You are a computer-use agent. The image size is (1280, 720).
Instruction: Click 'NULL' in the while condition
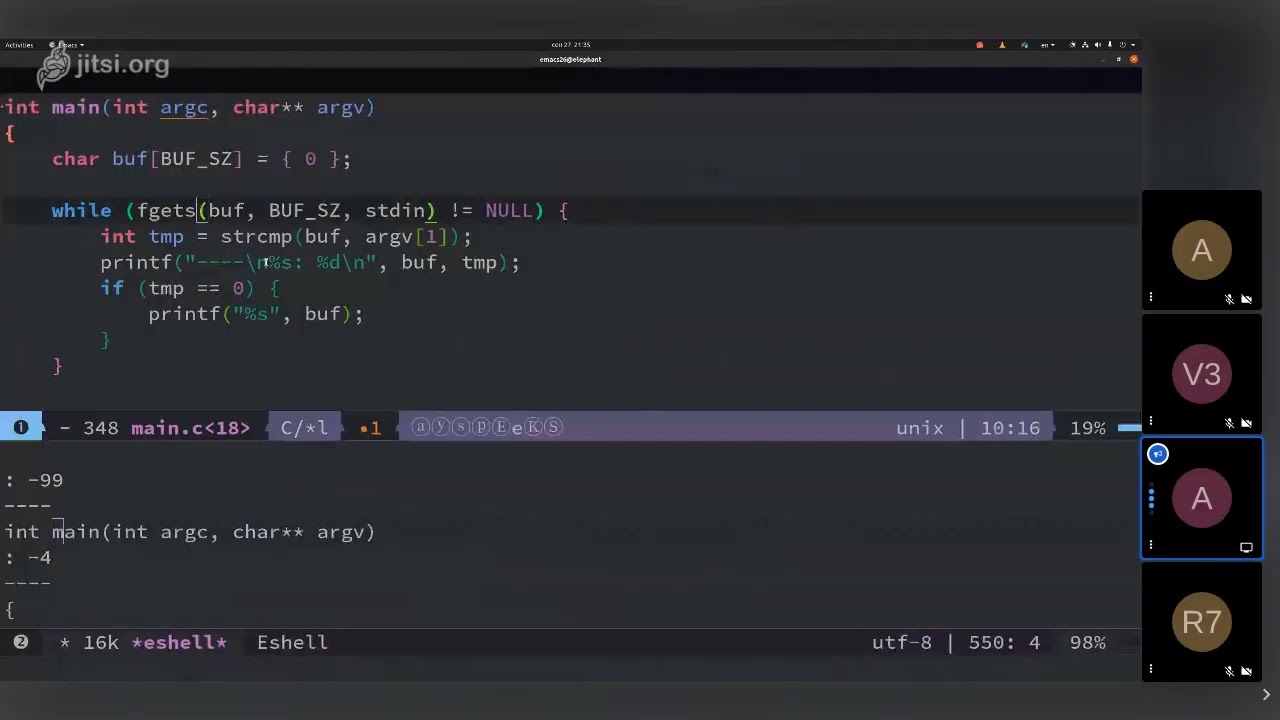[509, 211]
